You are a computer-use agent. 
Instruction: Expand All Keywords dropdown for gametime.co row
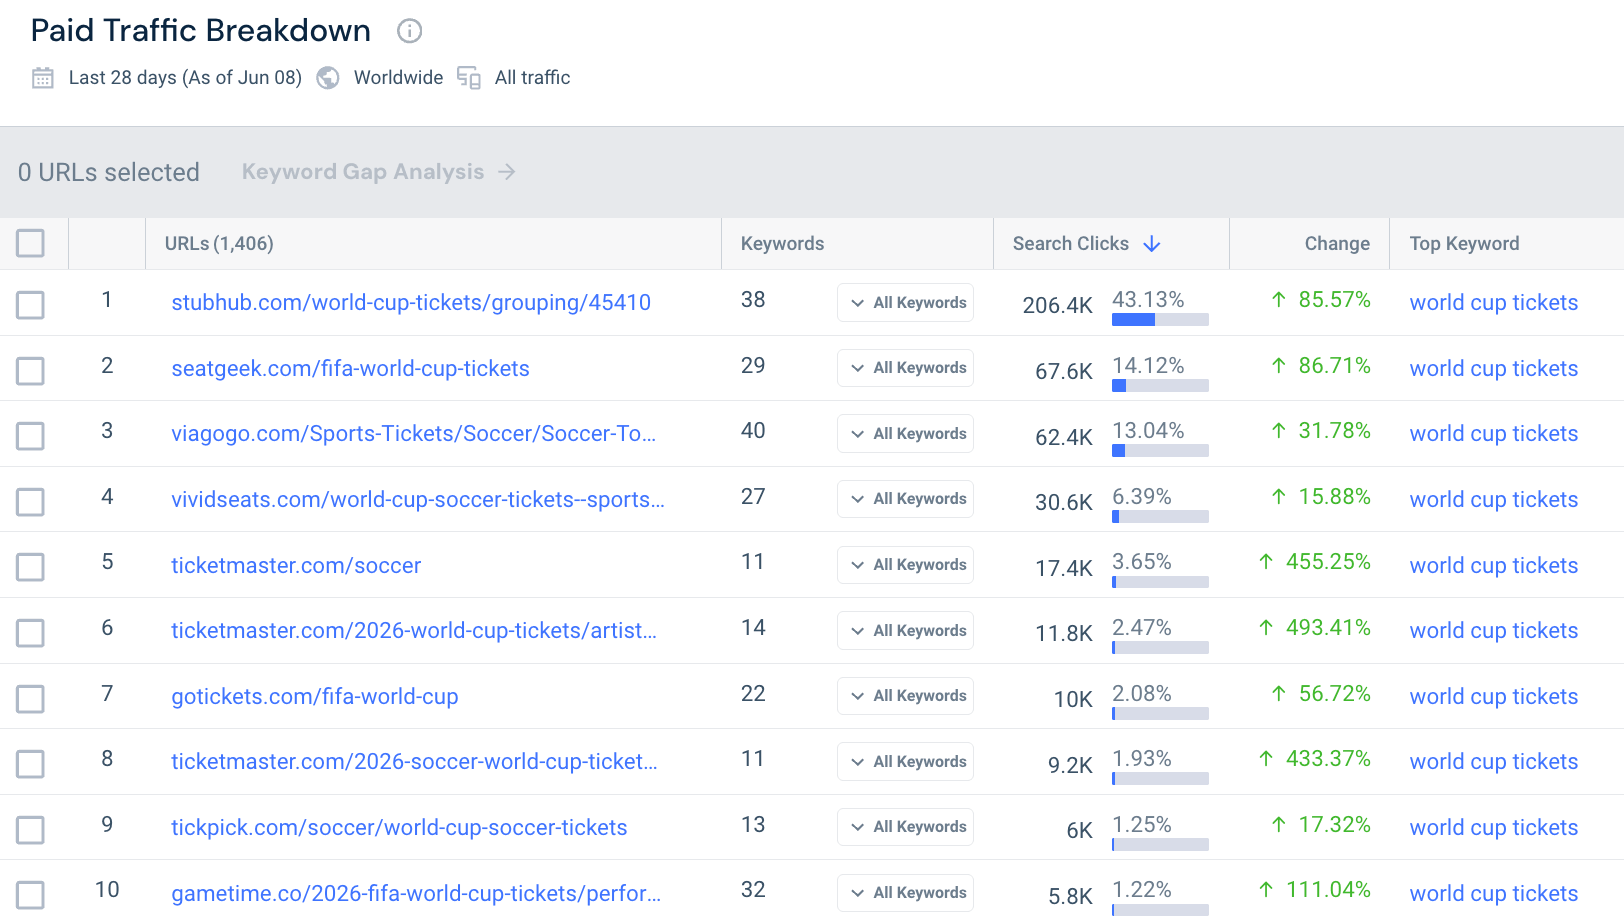pos(905,893)
